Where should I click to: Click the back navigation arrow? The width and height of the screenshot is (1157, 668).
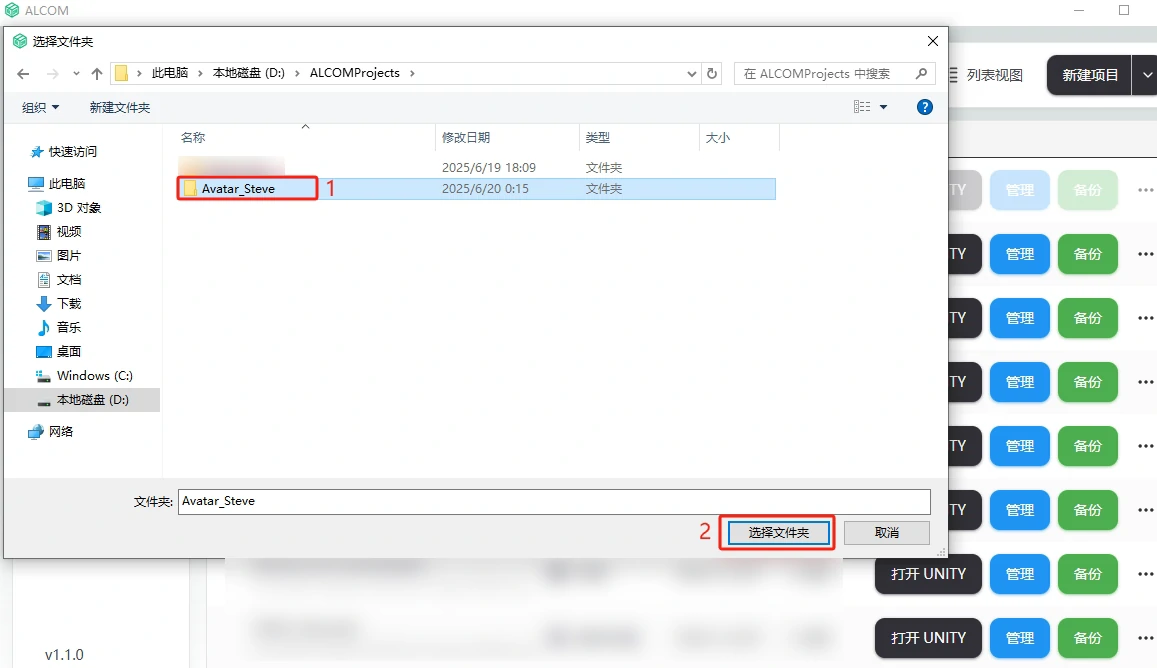coord(24,74)
